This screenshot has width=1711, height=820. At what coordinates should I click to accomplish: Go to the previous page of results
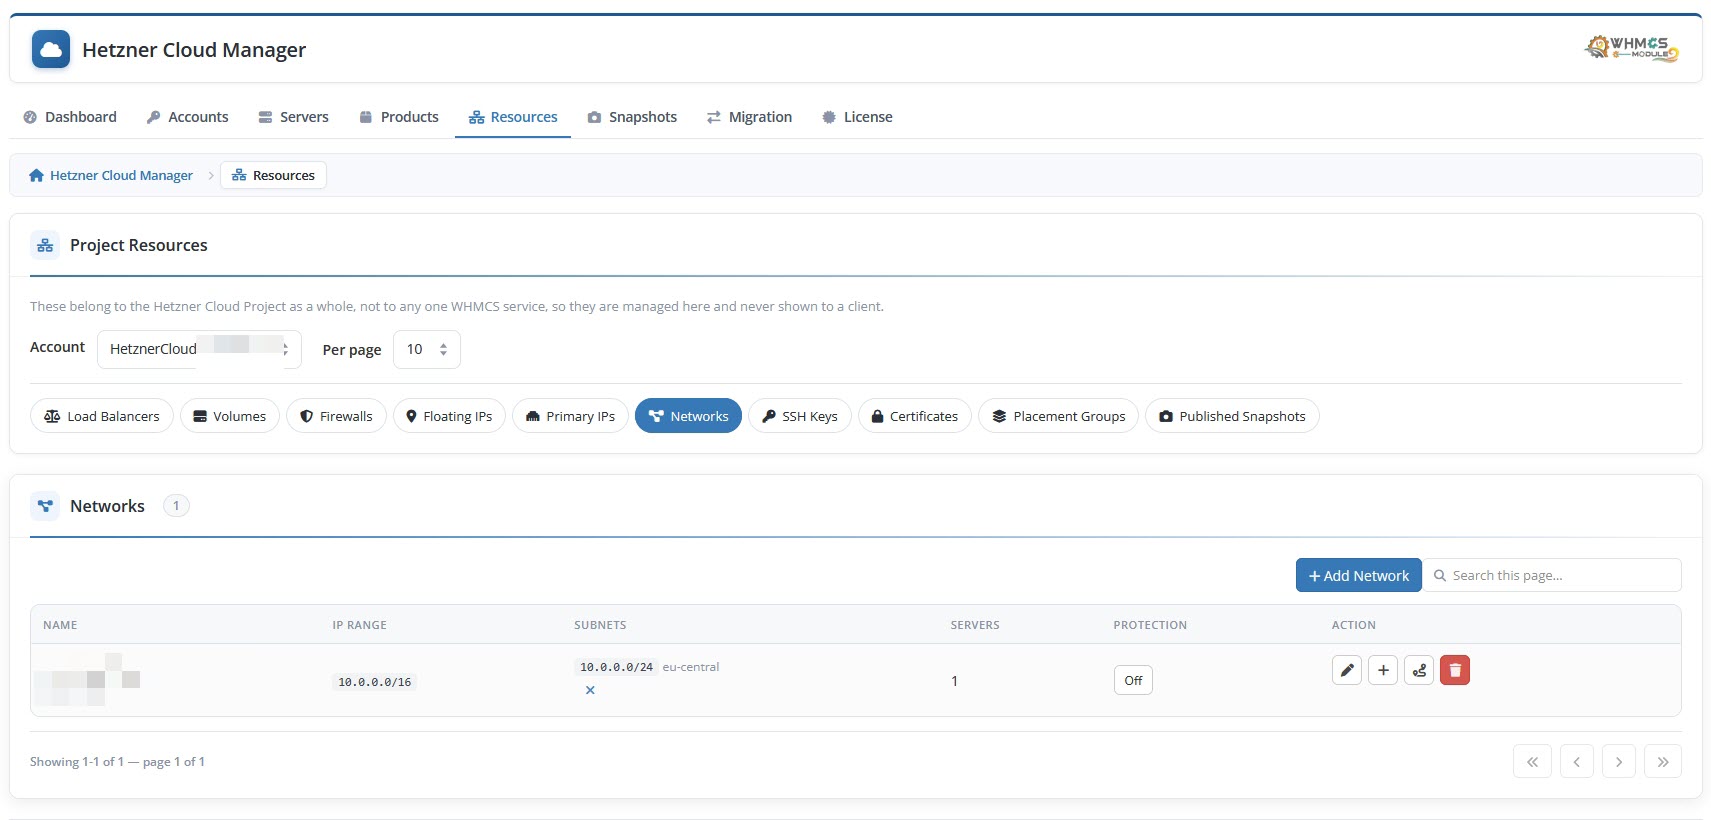click(x=1576, y=761)
